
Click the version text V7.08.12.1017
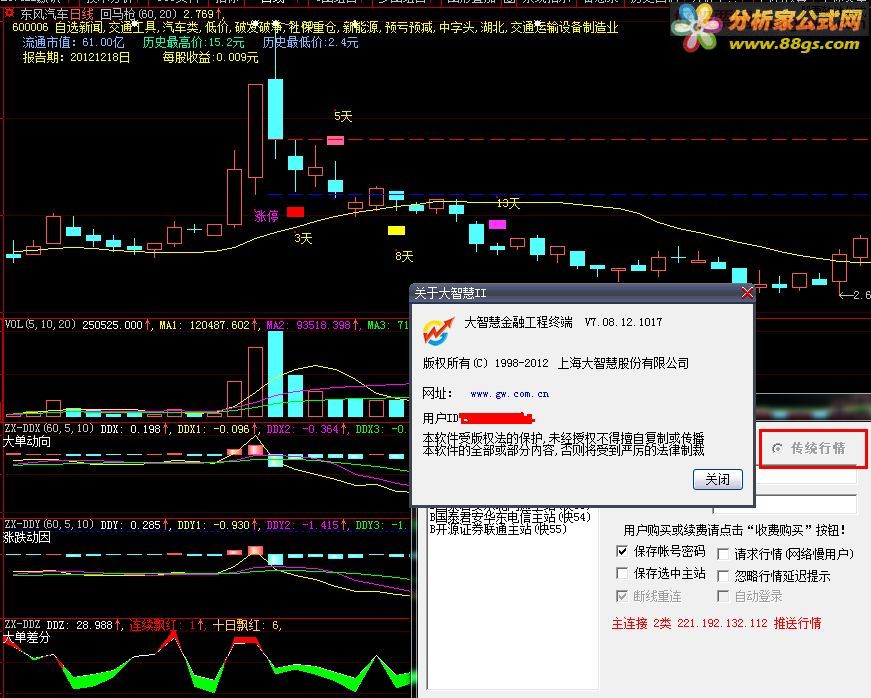[623, 322]
